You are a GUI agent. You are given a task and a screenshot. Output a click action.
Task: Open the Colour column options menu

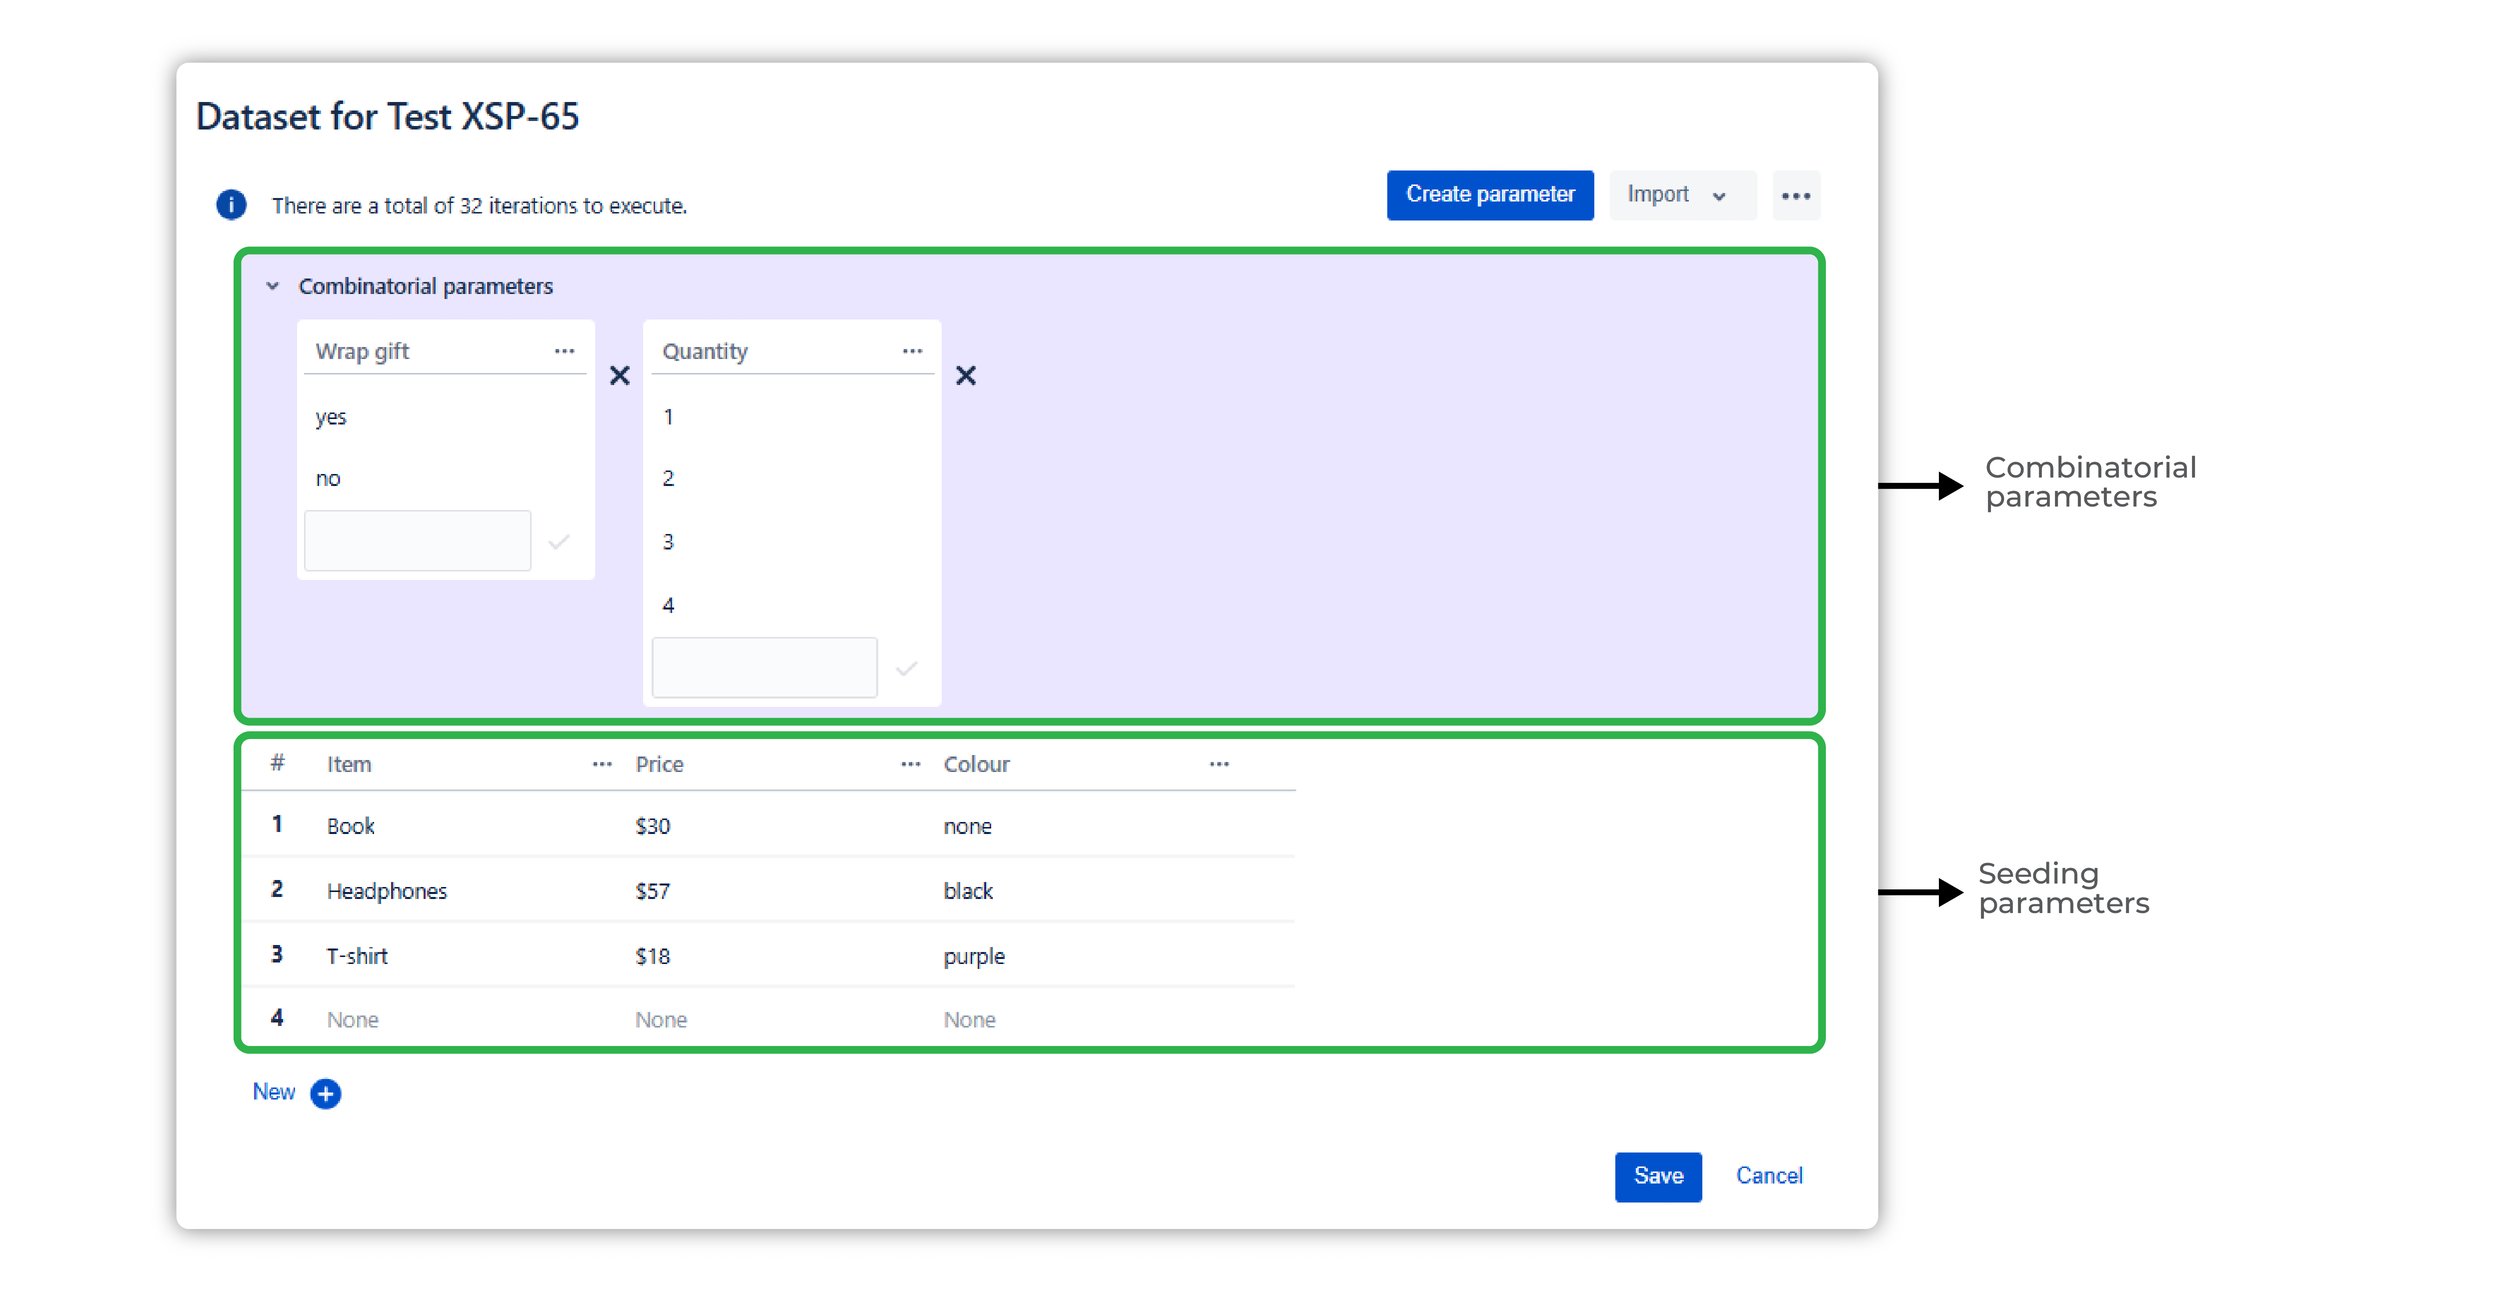(1218, 763)
